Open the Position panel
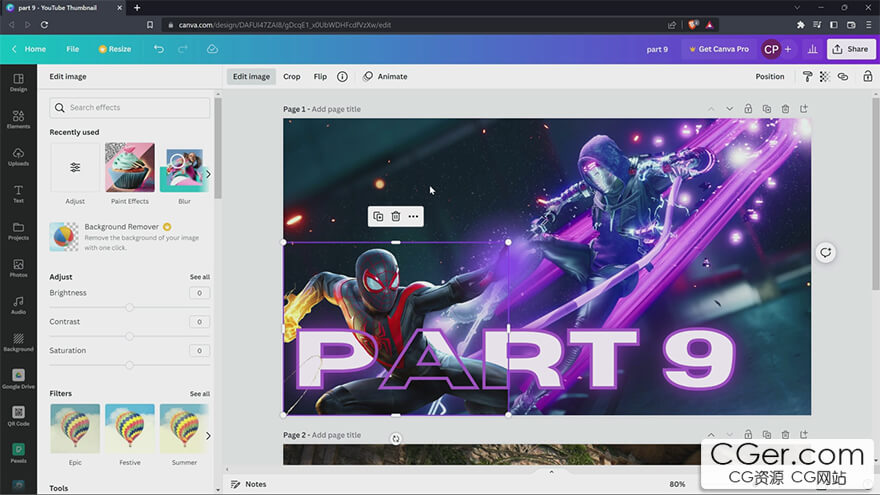Viewport: 880px width, 495px height. point(770,76)
